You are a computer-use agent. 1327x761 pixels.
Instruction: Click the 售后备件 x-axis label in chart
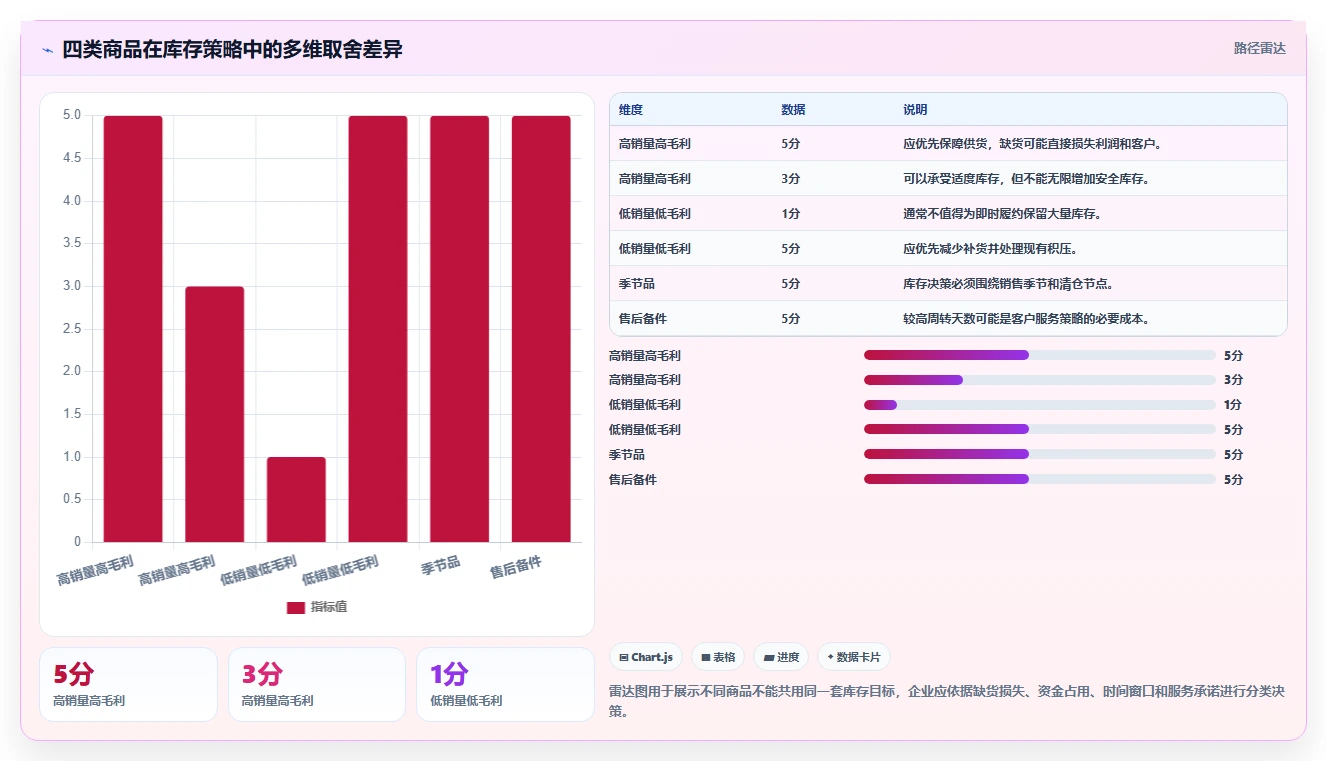coord(516,569)
